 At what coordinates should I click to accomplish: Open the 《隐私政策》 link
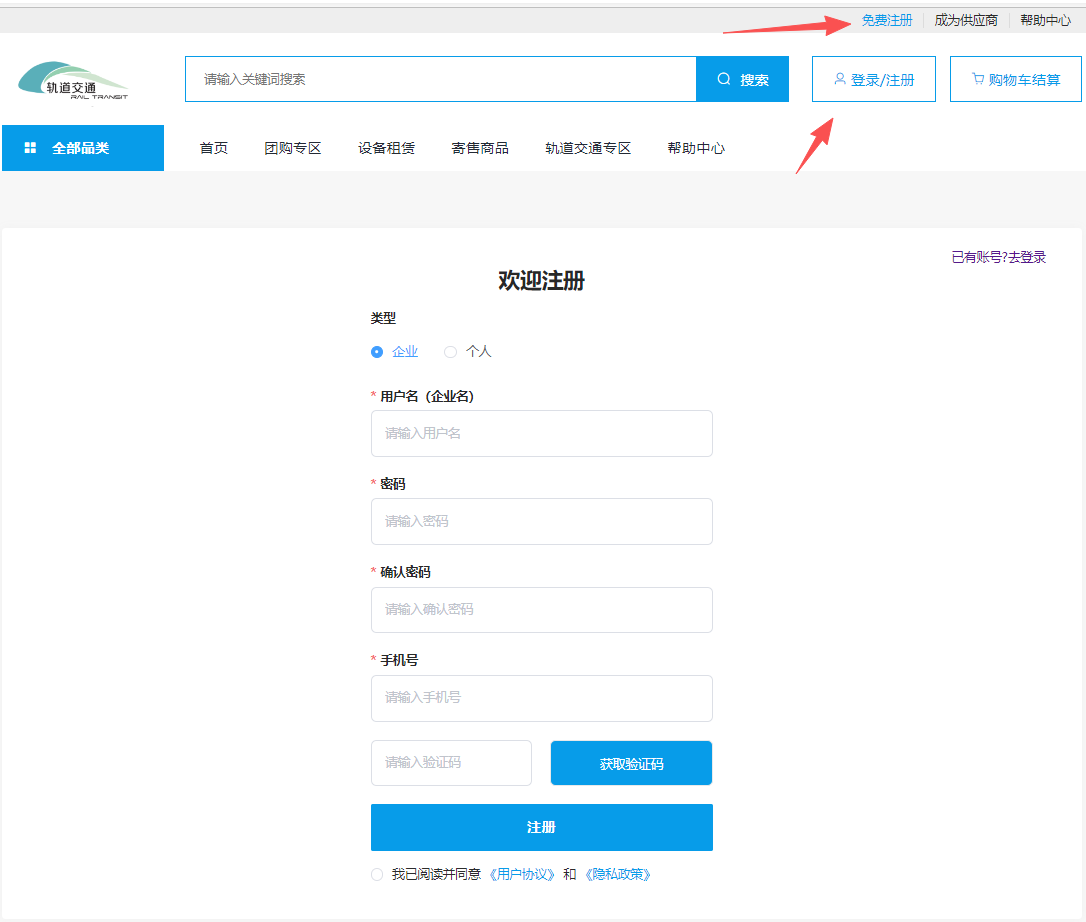[617, 875]
